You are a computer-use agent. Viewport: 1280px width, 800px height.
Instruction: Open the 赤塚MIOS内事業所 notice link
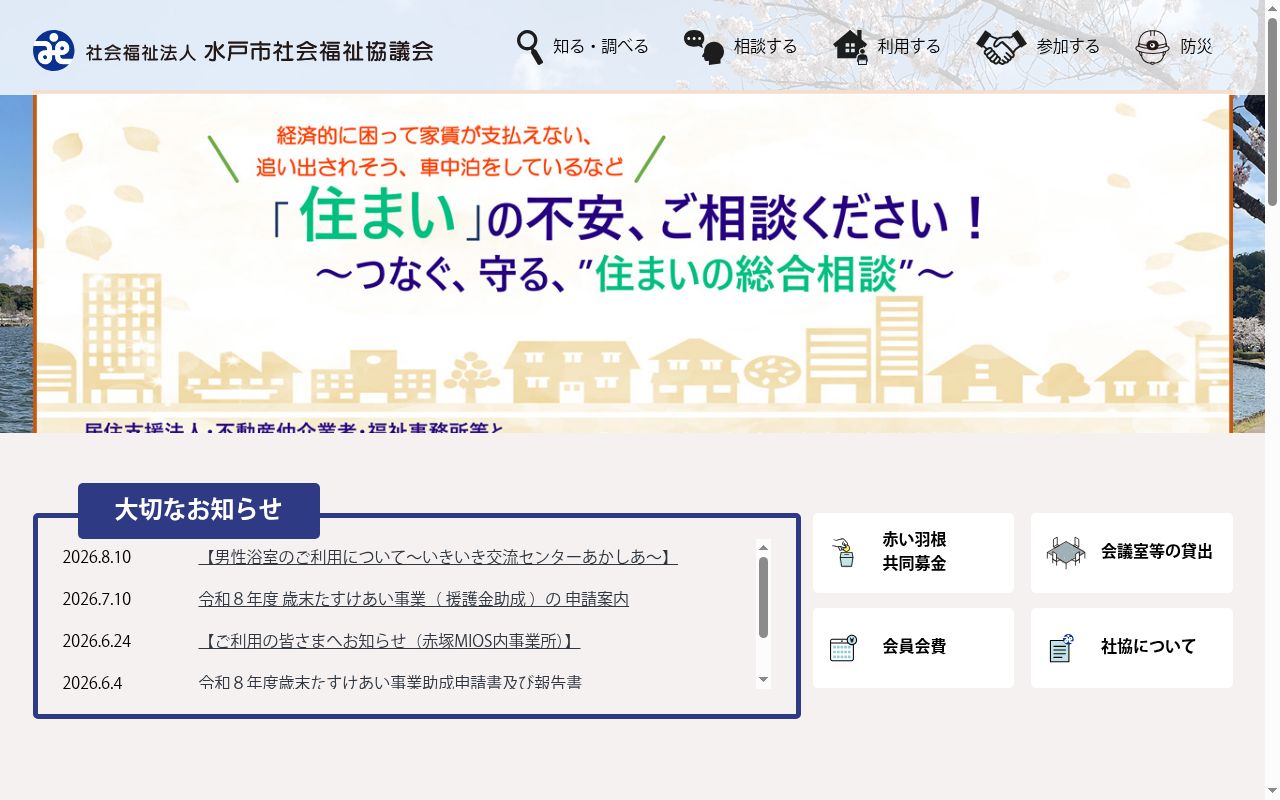pos(389,641)
